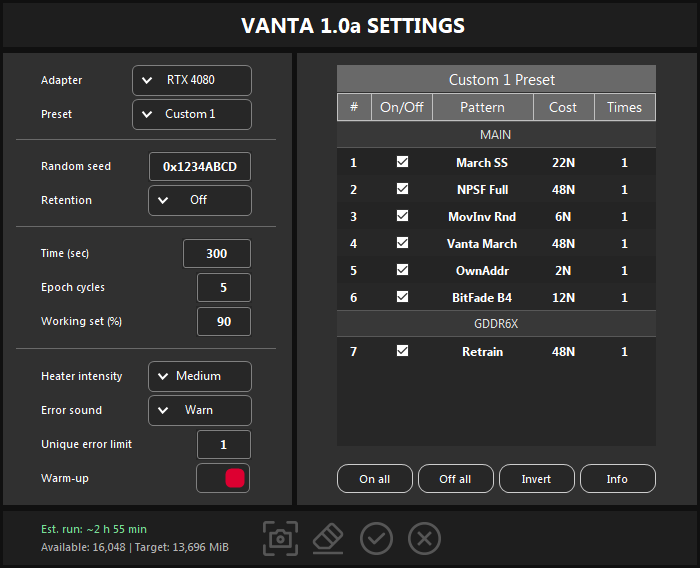Expand the Error sound dropdown
700x568 pixels.
tap(200, 410)
